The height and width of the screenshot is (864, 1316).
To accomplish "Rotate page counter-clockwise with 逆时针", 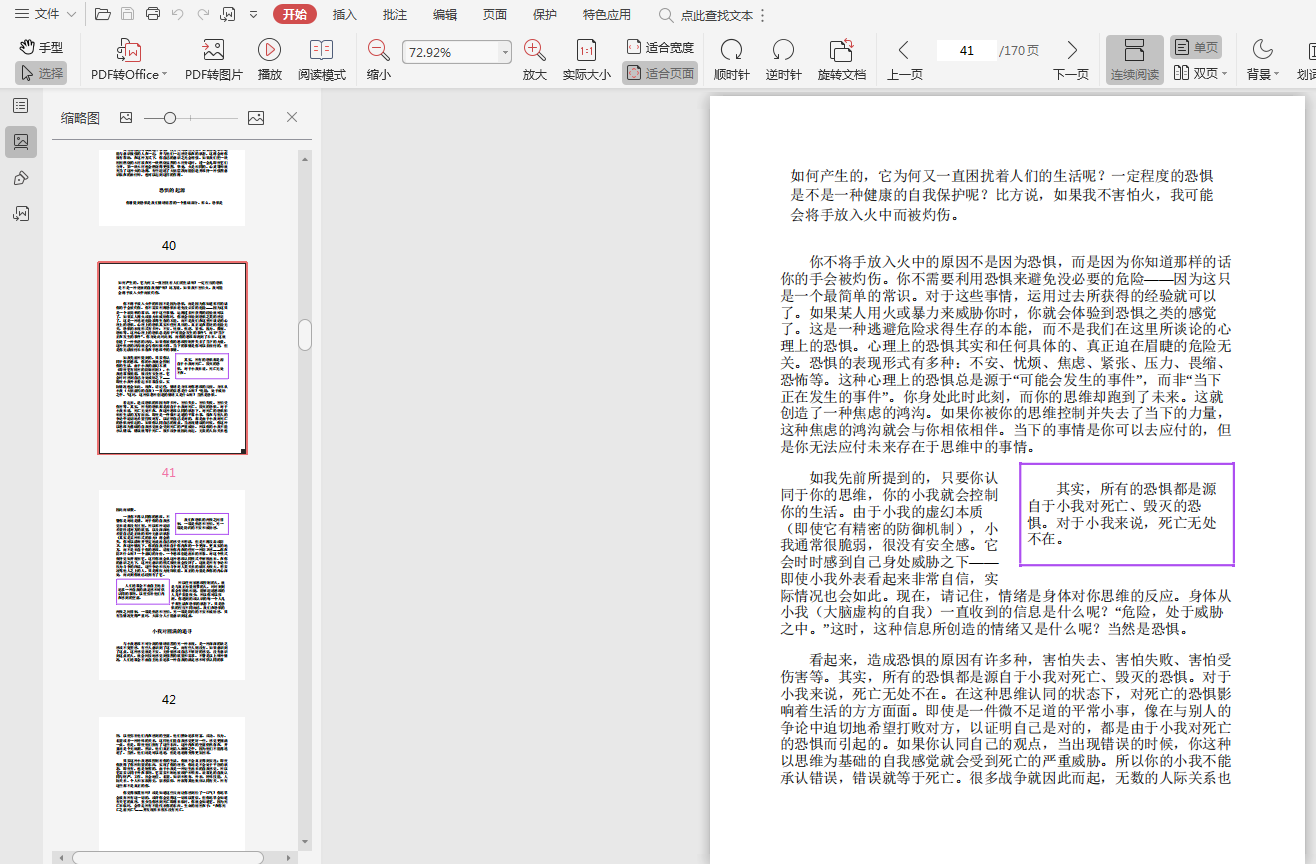I will 783,50.
